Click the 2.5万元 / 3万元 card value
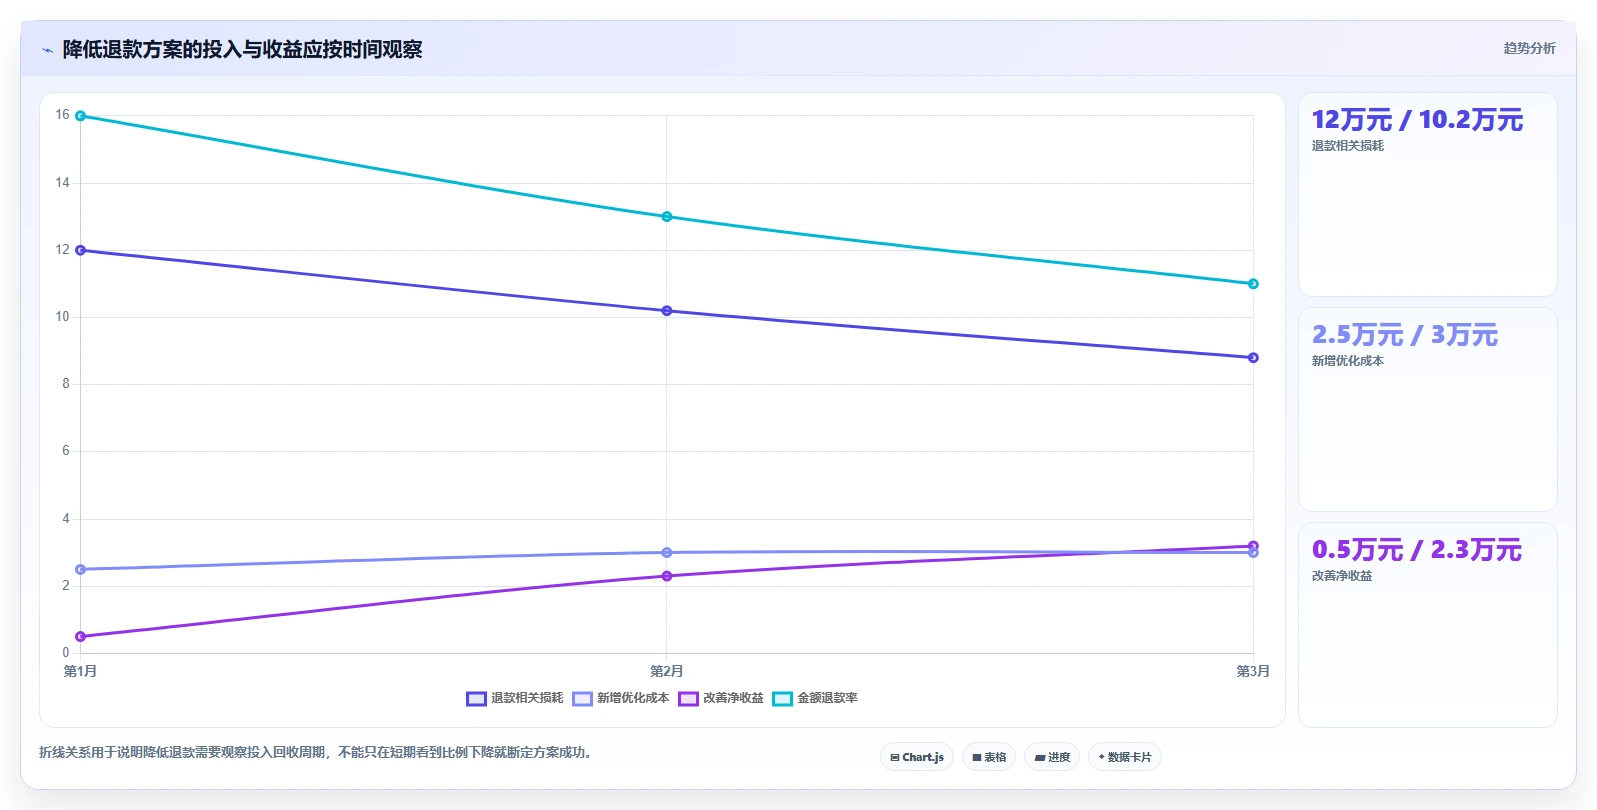1597x810 pixels. (x=1404, y=335)
